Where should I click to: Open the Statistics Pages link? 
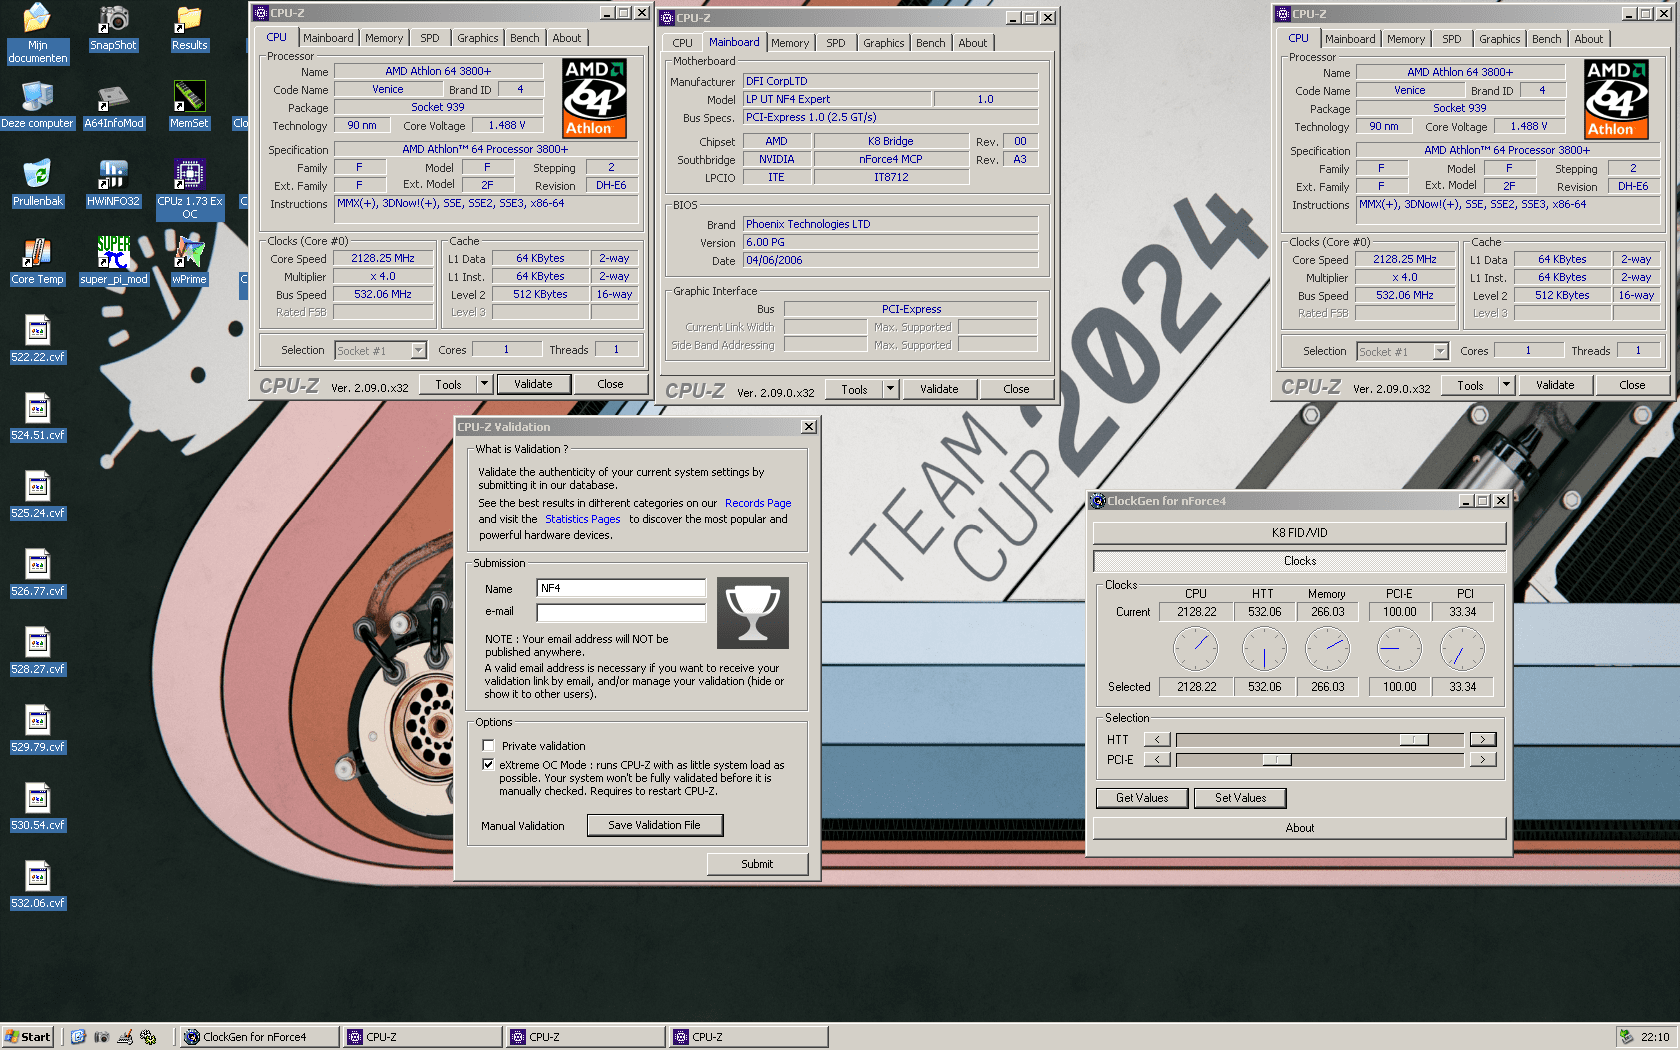(x=583, y=519)
